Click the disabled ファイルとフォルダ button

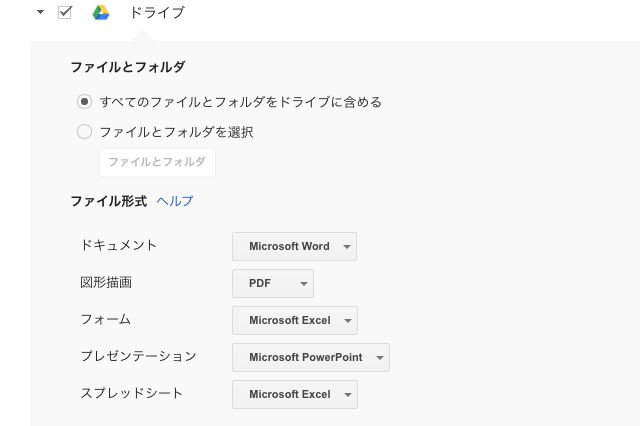pyautogui.click(x=157, y=162)
